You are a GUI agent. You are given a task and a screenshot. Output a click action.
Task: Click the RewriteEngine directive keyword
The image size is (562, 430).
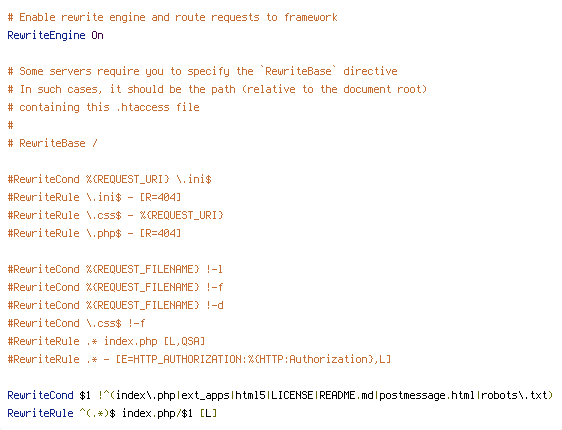pos(46,35)
